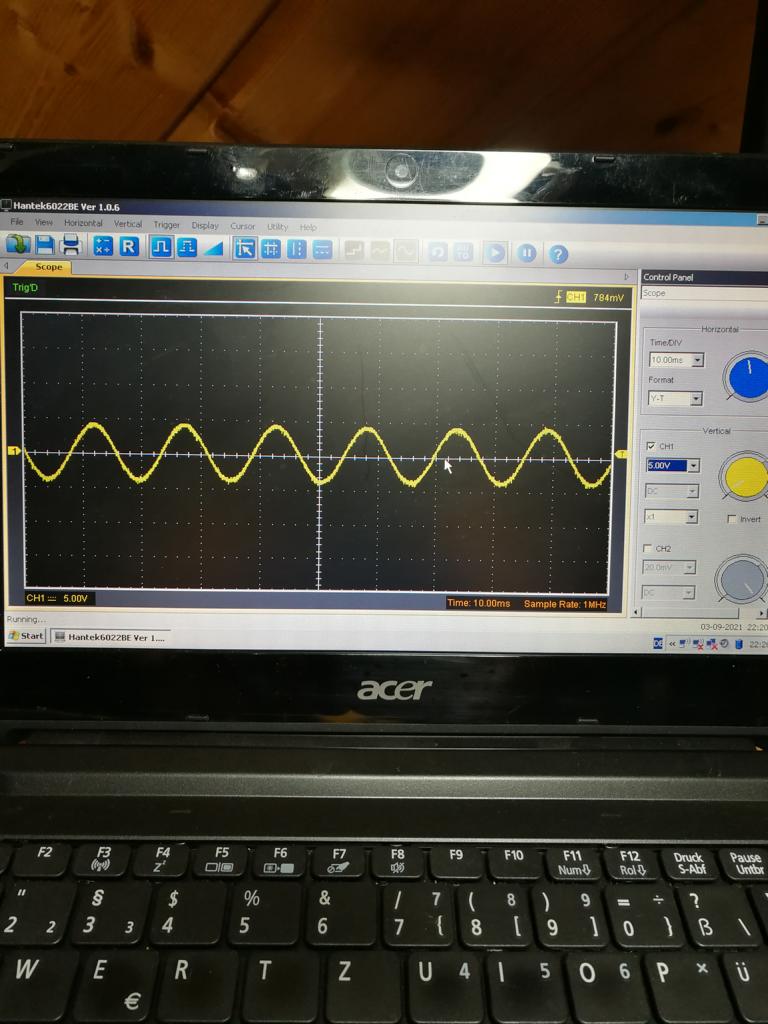
Task: Select the Scope tab
Action: 48,267
